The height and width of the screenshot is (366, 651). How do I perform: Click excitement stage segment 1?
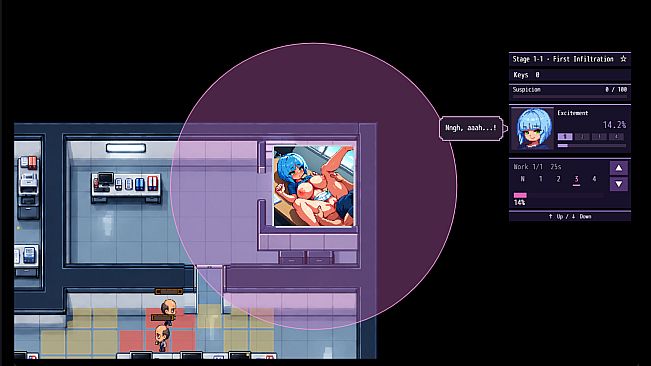tap(565, 137)
